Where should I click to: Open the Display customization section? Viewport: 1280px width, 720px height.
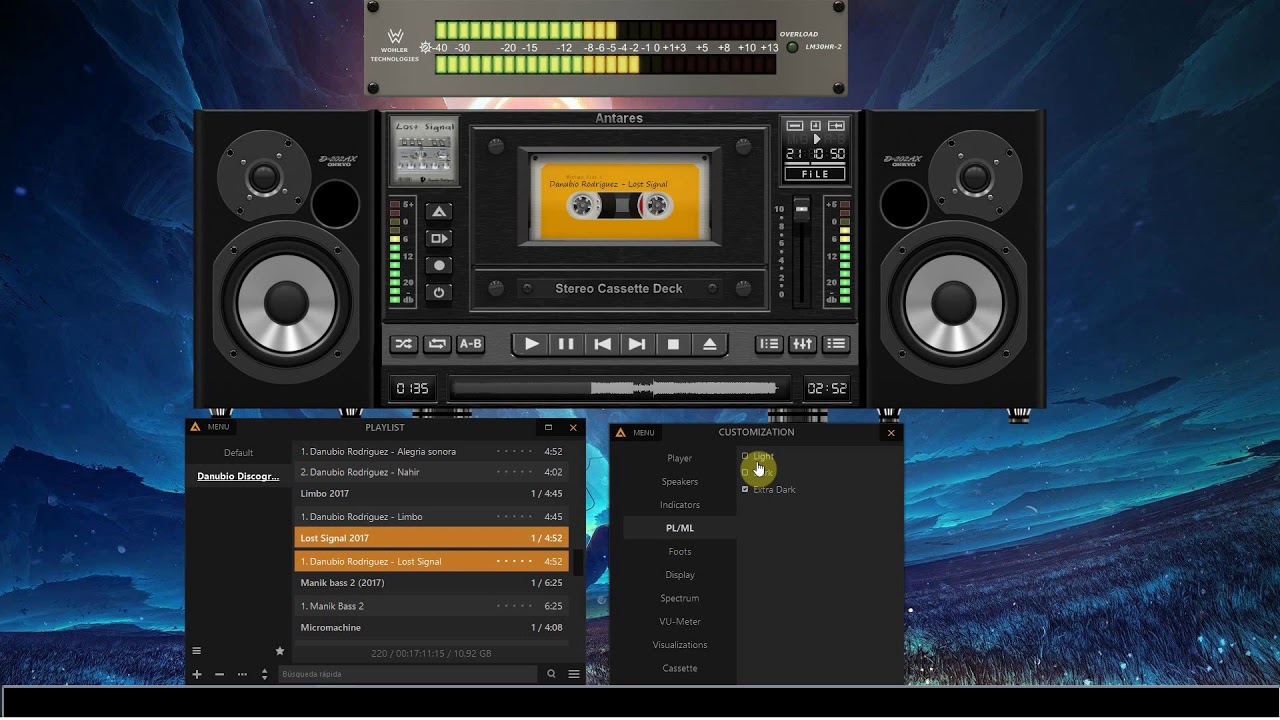pos(680,575)
